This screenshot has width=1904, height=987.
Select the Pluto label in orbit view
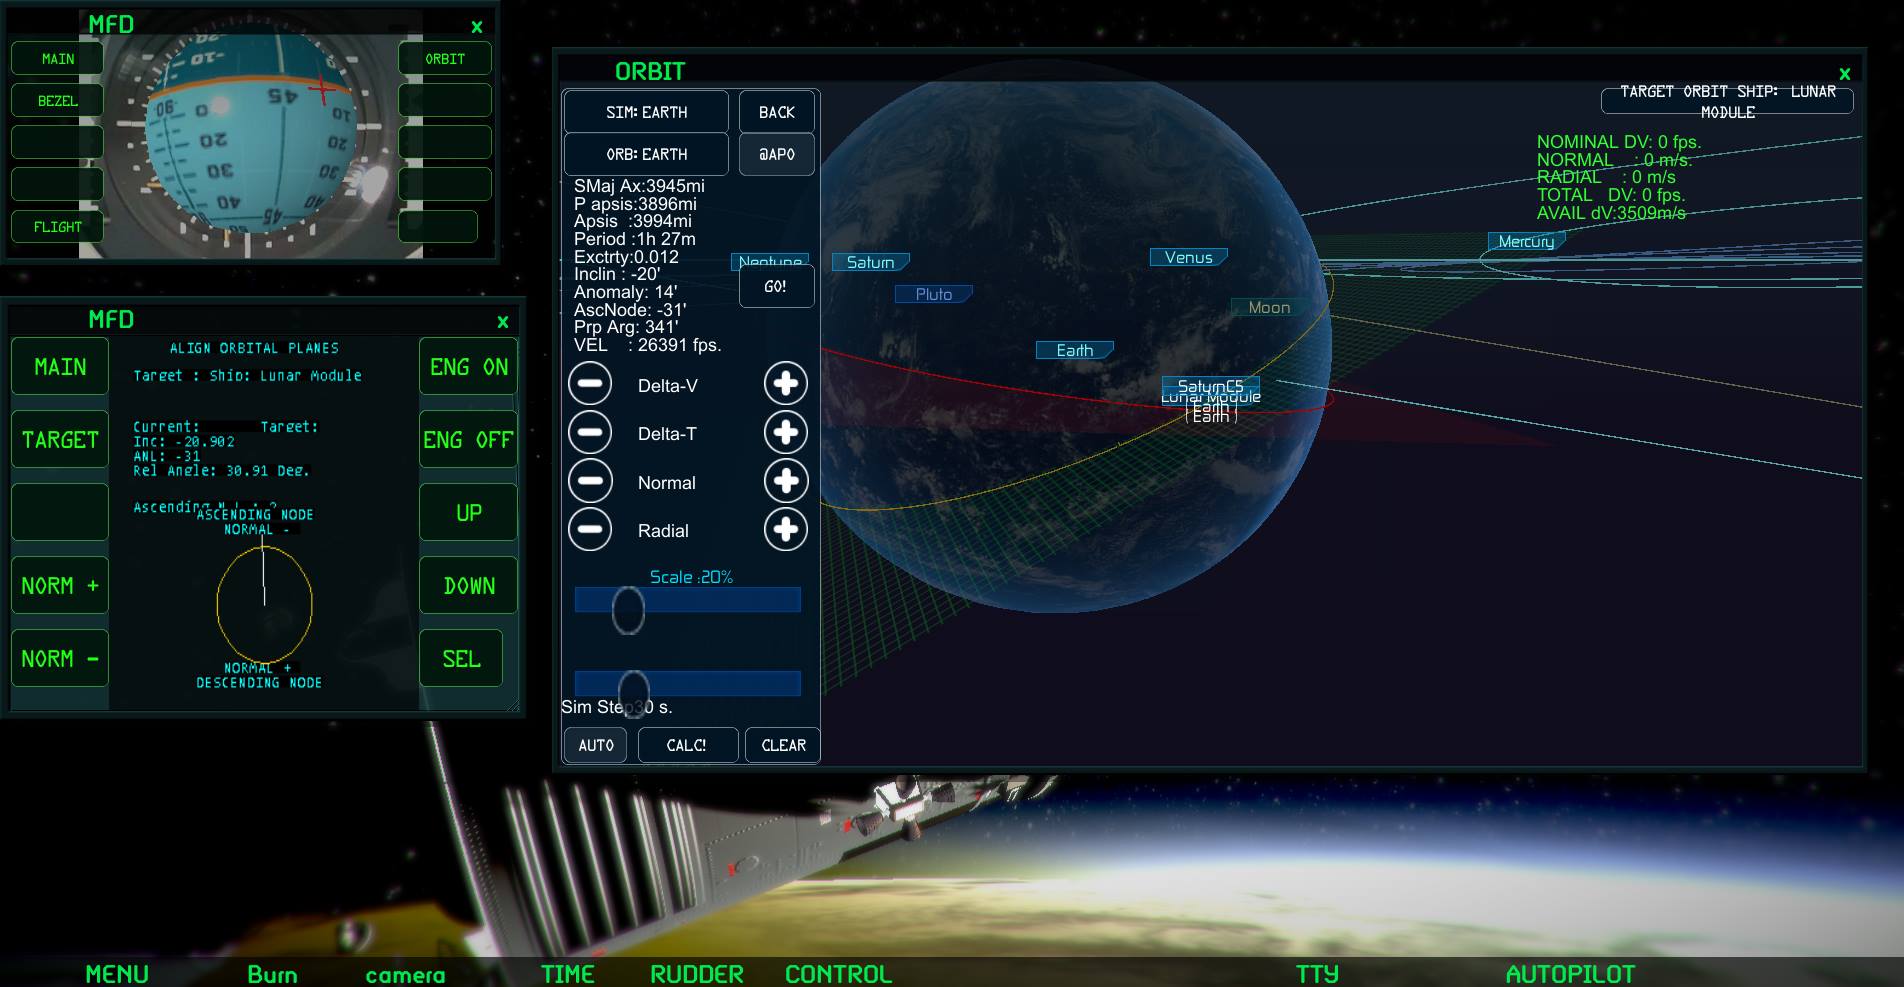933,294
